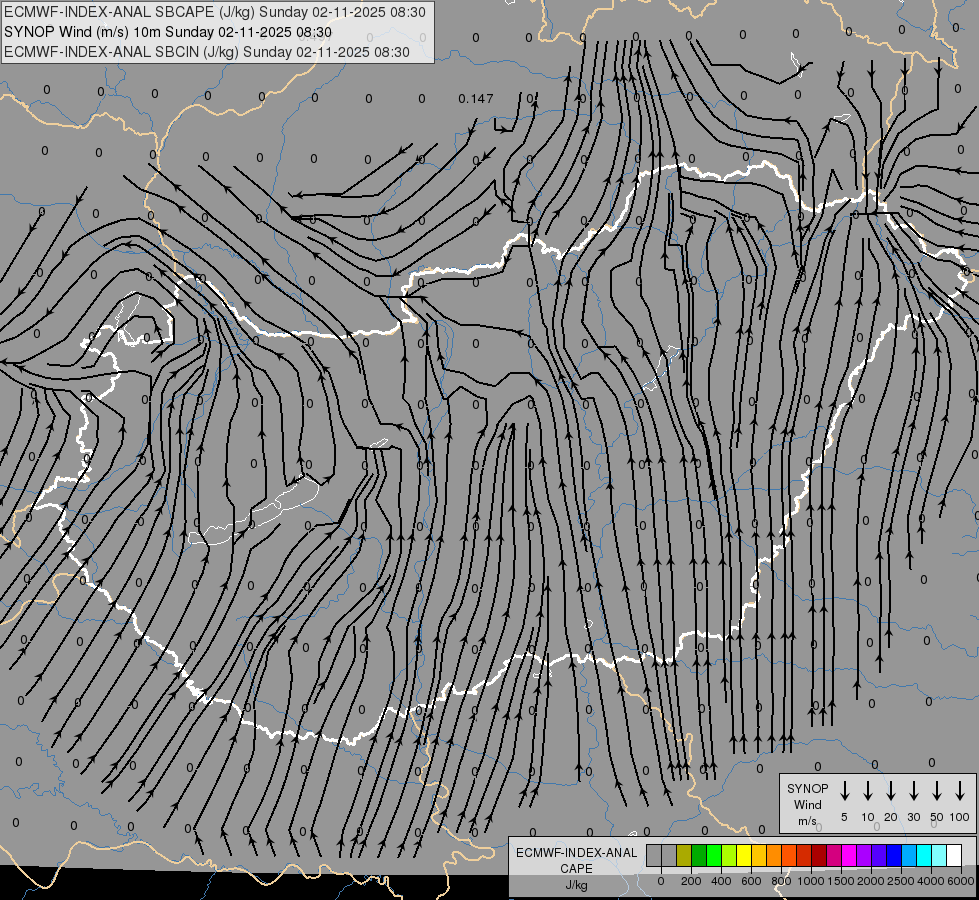Choose the pure yellow CAPE legend swatch
The height and width of the screenshot is (900, 979).
coord(744,856)
